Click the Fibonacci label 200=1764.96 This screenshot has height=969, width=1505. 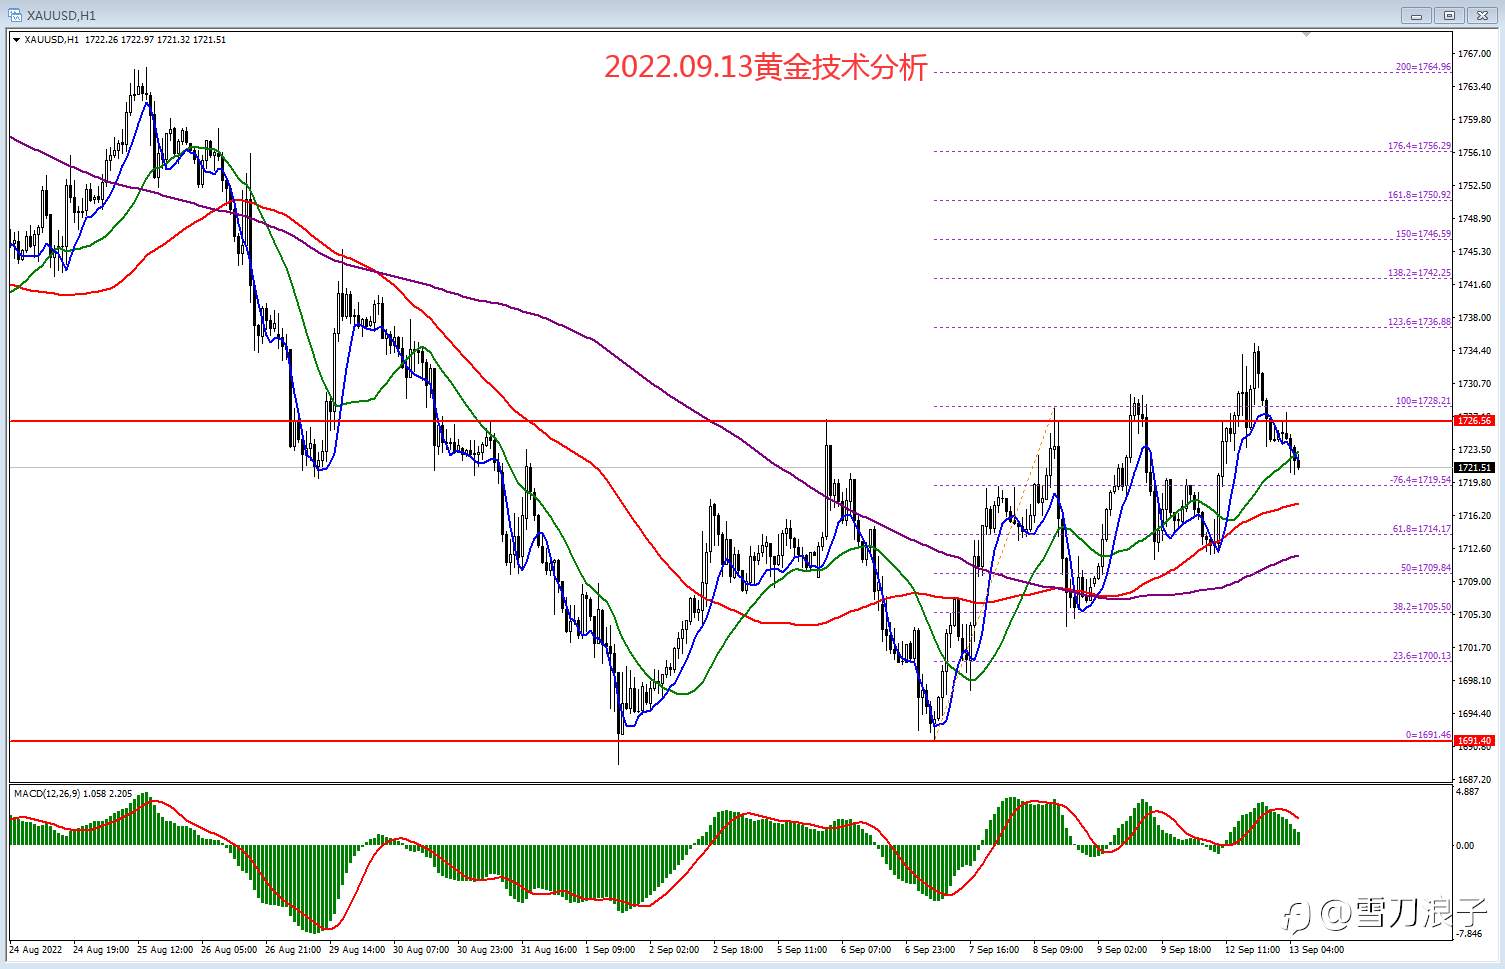(x=1423, y=67)
